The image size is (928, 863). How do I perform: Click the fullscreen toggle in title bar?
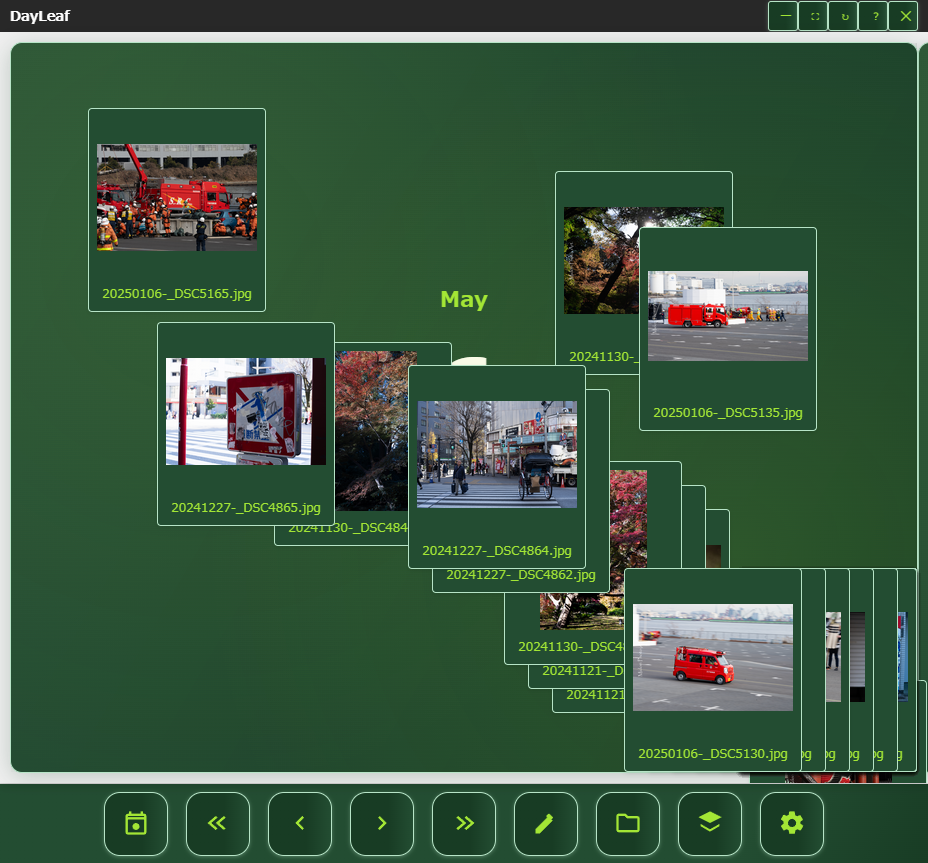click(814, 16)
